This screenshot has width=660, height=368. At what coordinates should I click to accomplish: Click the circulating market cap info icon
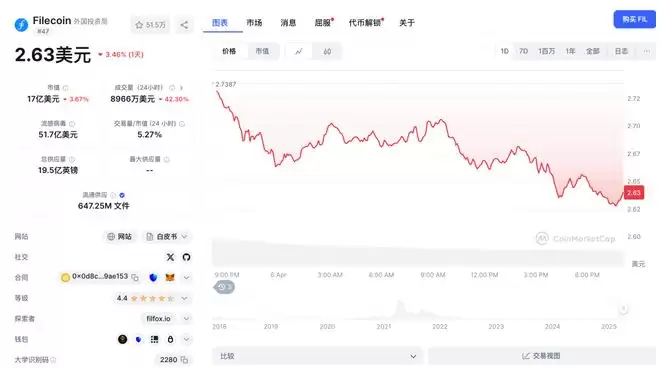pos(72,124)
